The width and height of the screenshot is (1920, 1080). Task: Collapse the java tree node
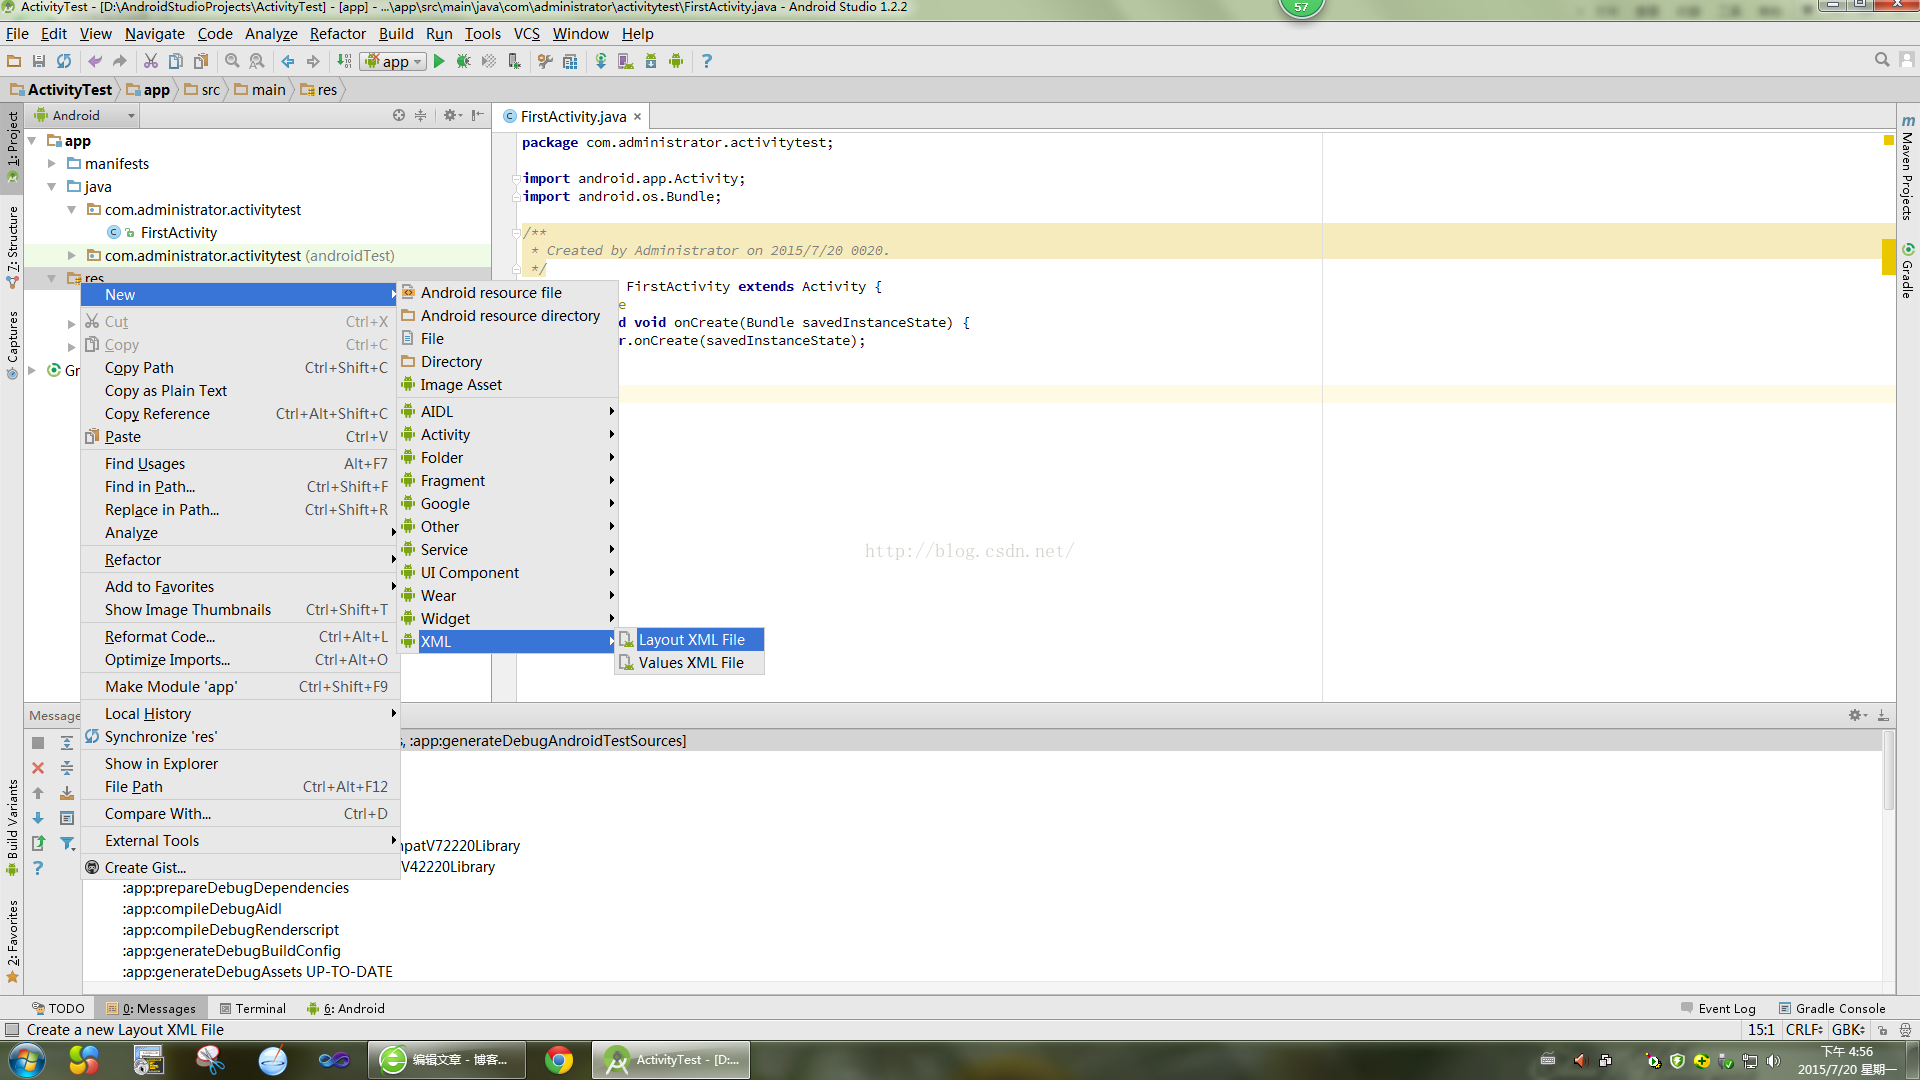52,187
